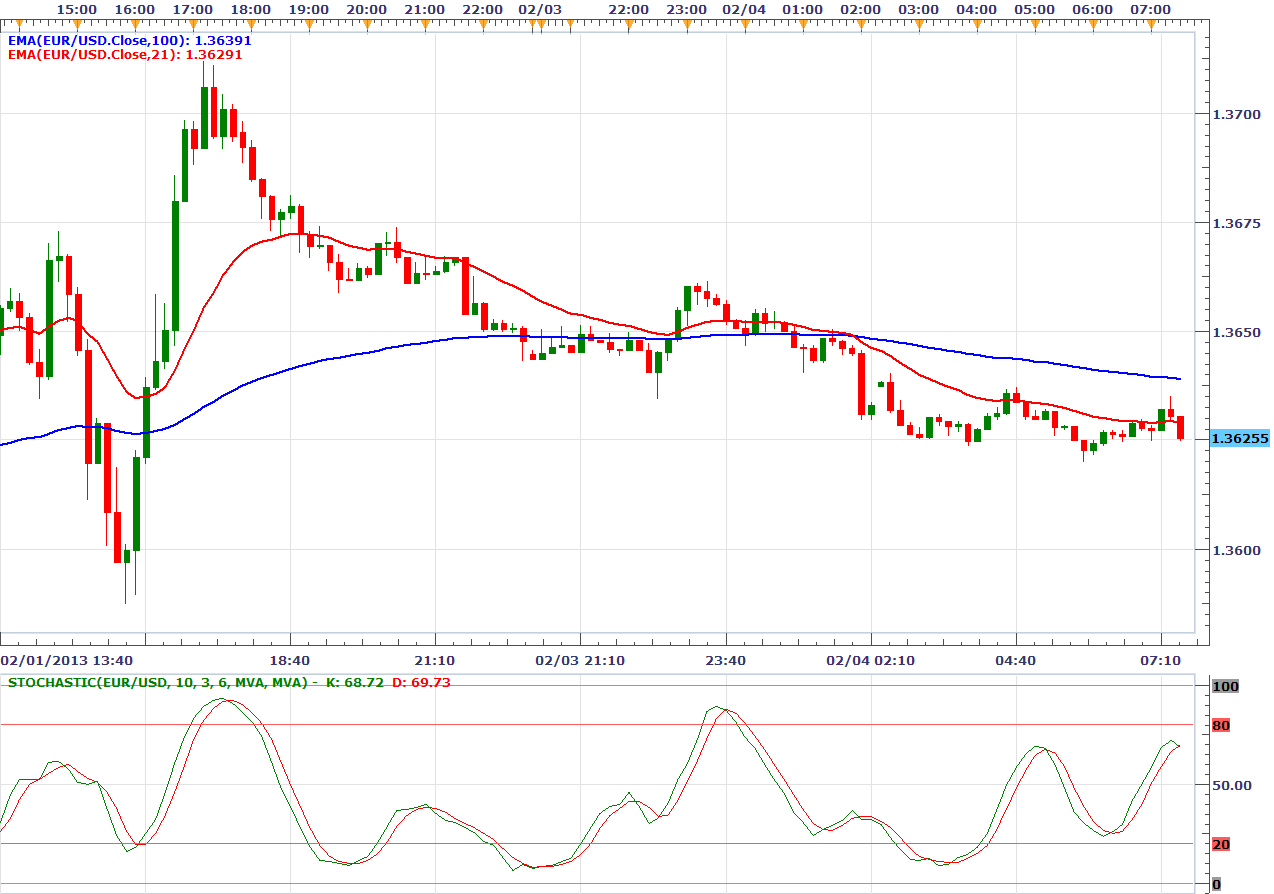The height and width of the screenshot is (894, 1274).
Task: Select the blue EMA 100 indicator label
Action: tap(129, 41)
